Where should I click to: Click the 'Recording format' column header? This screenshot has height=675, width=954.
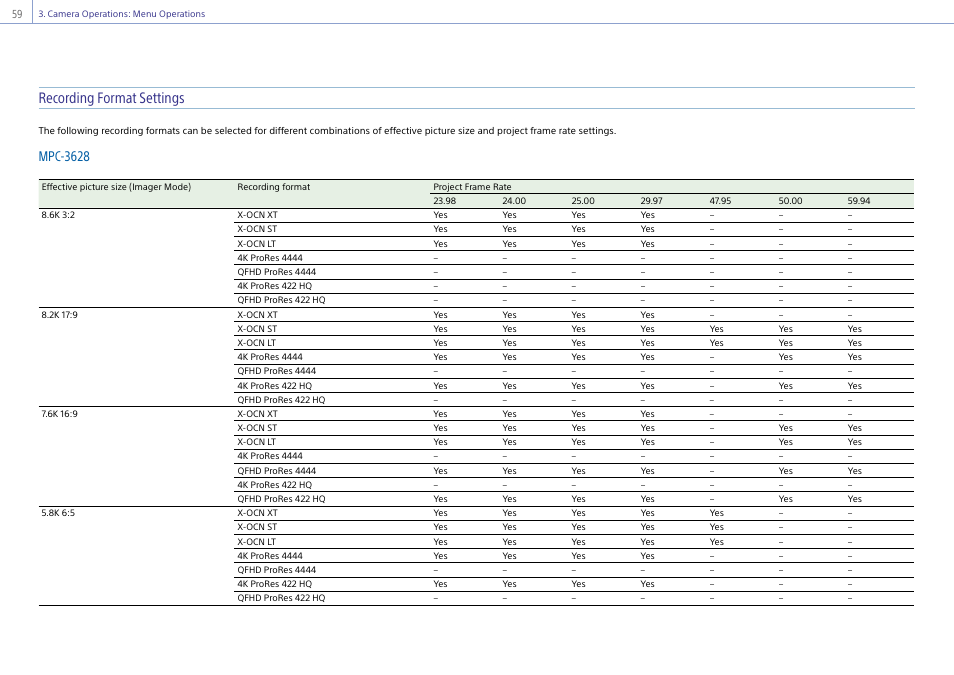pos(274,187)
